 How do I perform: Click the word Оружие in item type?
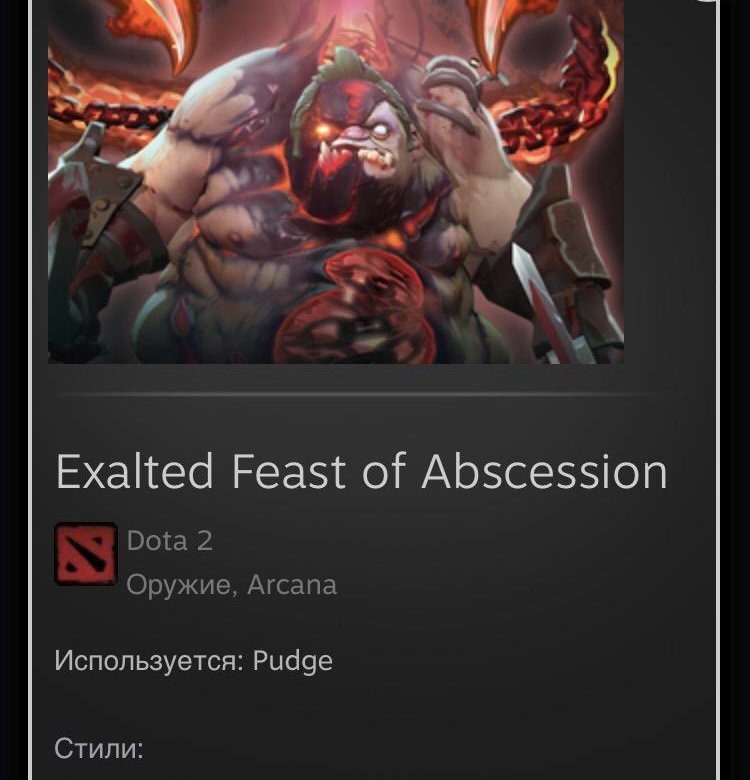(x=179, y=585)
